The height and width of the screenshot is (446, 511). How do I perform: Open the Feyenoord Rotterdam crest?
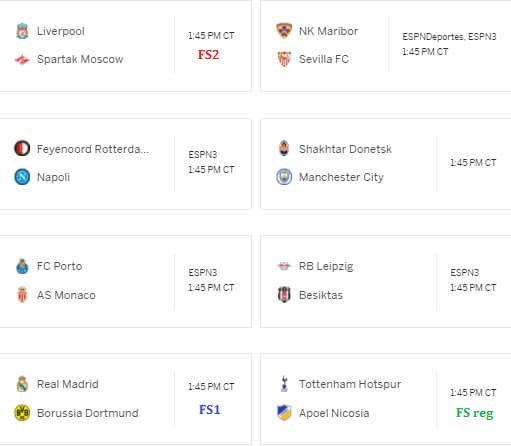pyautogui.click(x=22, y=148)
